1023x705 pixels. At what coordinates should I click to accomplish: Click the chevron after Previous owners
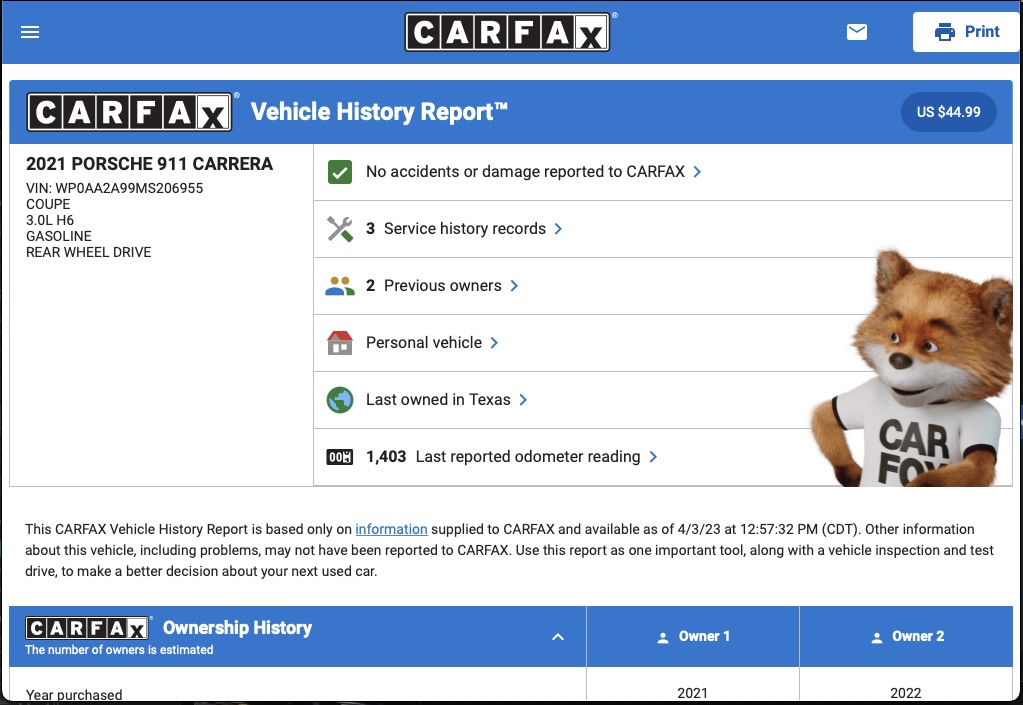click(x=514, y=286)
